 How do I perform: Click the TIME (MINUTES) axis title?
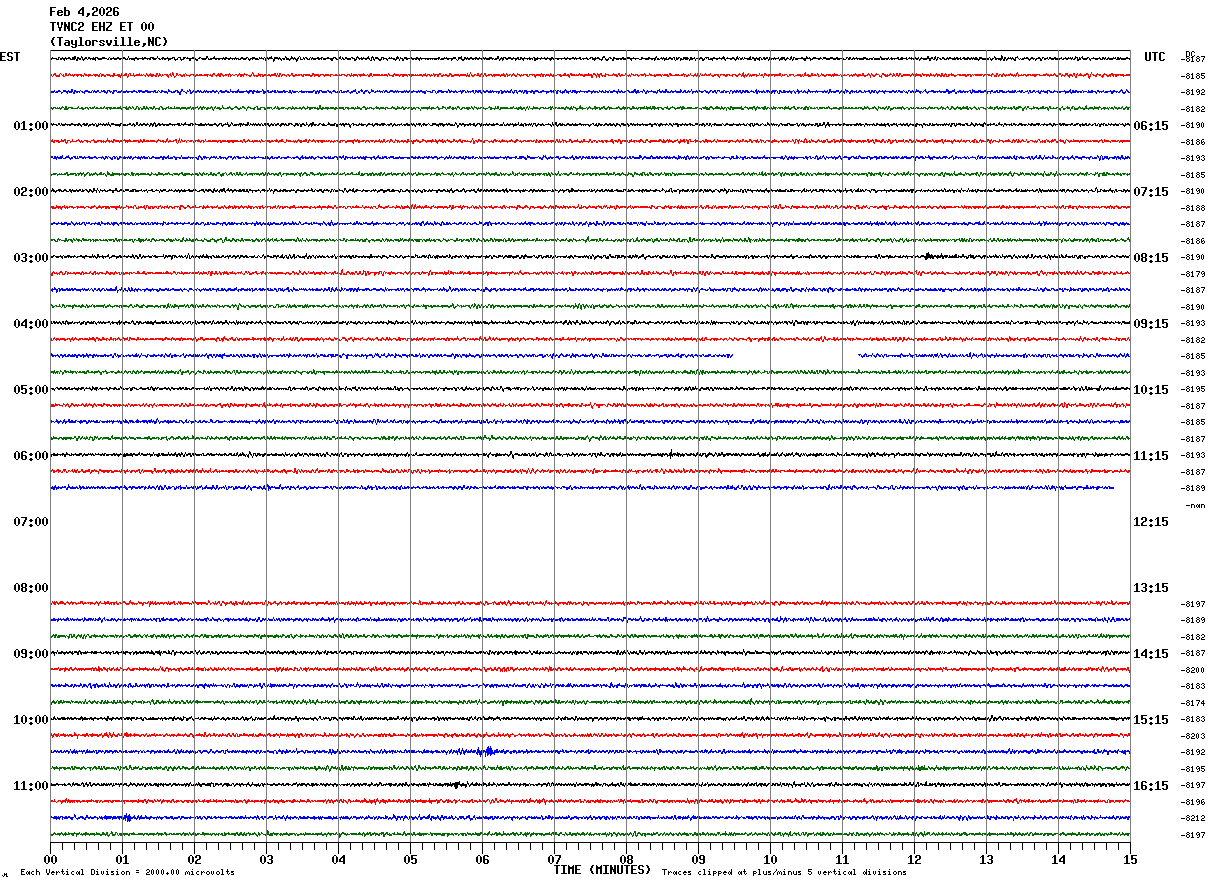click(x=602, y=870)
